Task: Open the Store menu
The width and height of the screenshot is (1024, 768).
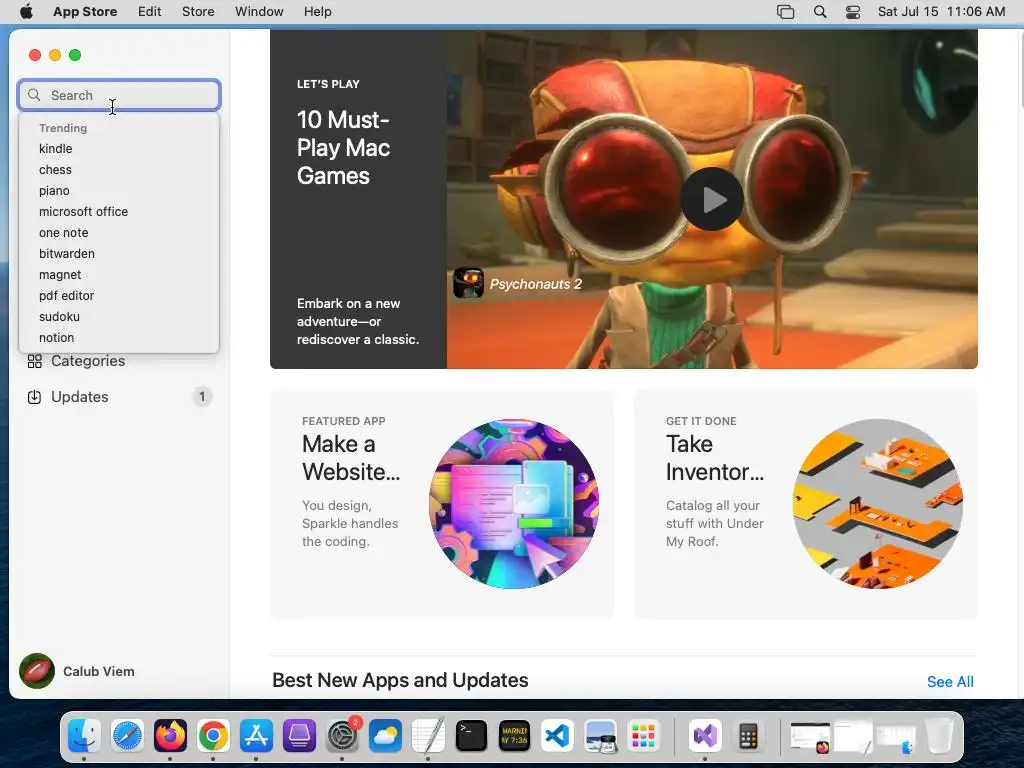Action: point(198,12)
